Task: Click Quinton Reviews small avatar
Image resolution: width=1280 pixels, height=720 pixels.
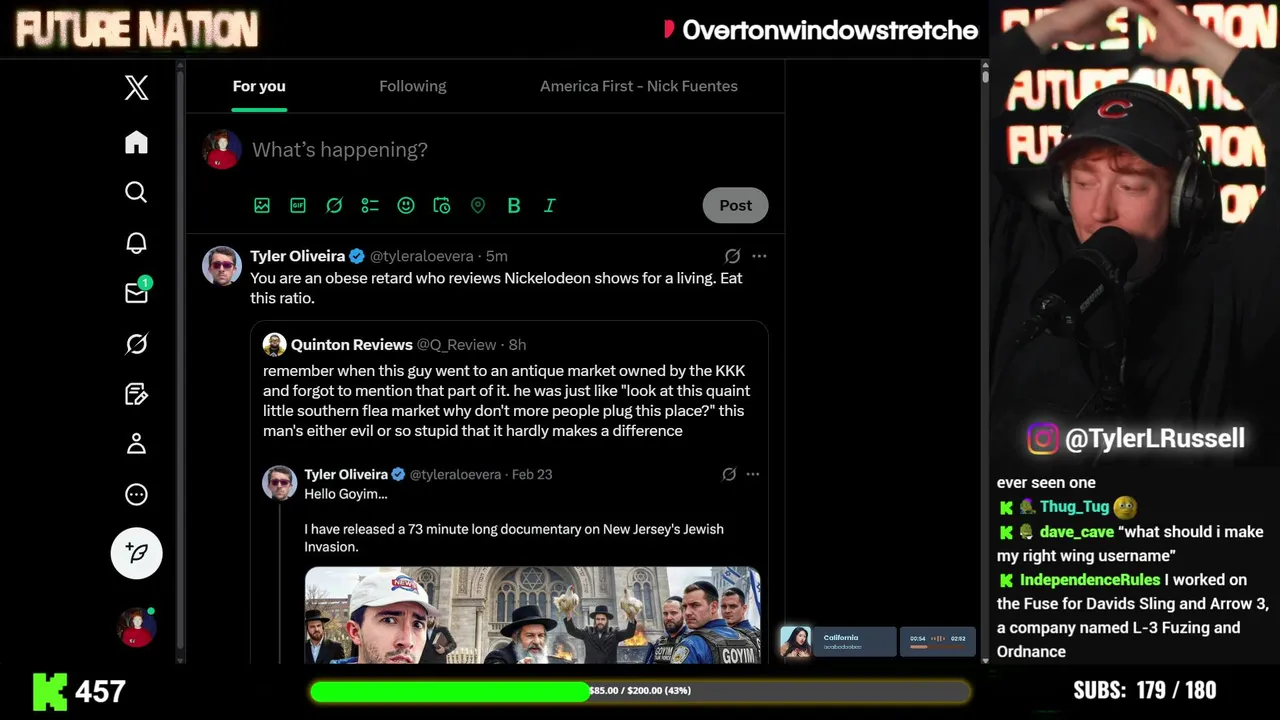Action: tap(274, 345)
